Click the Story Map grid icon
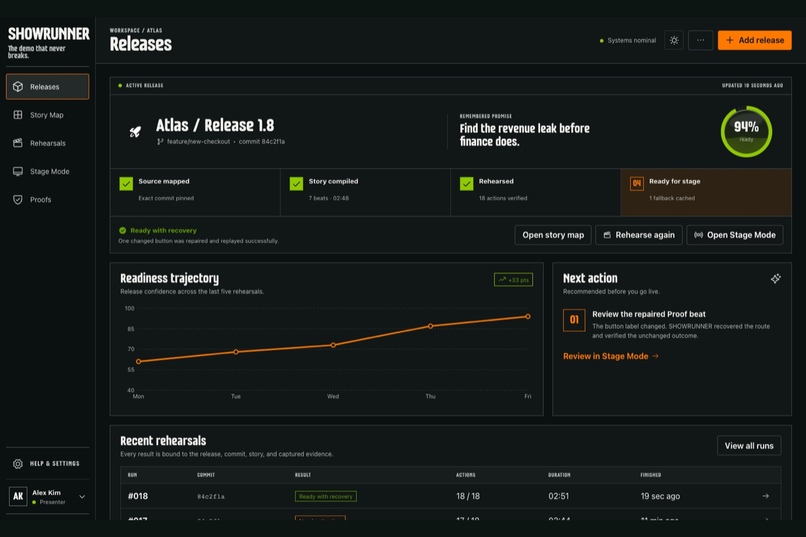The image size is (806, 537). tap(18, 115)
